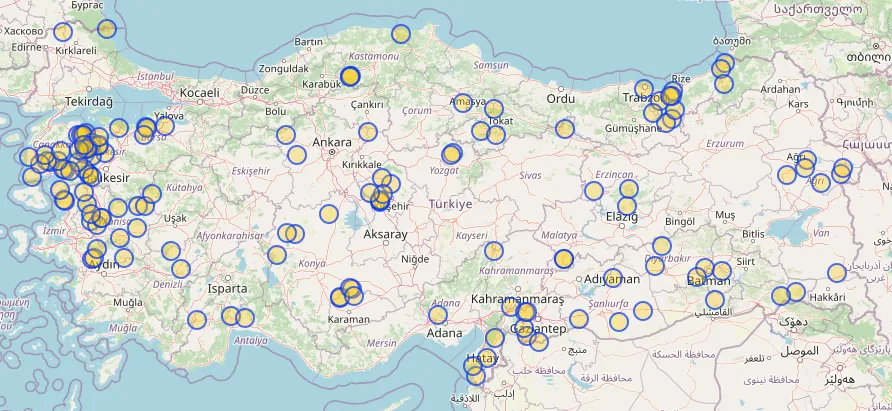Click the marker just above the Kastamonu label

(401, 34)
